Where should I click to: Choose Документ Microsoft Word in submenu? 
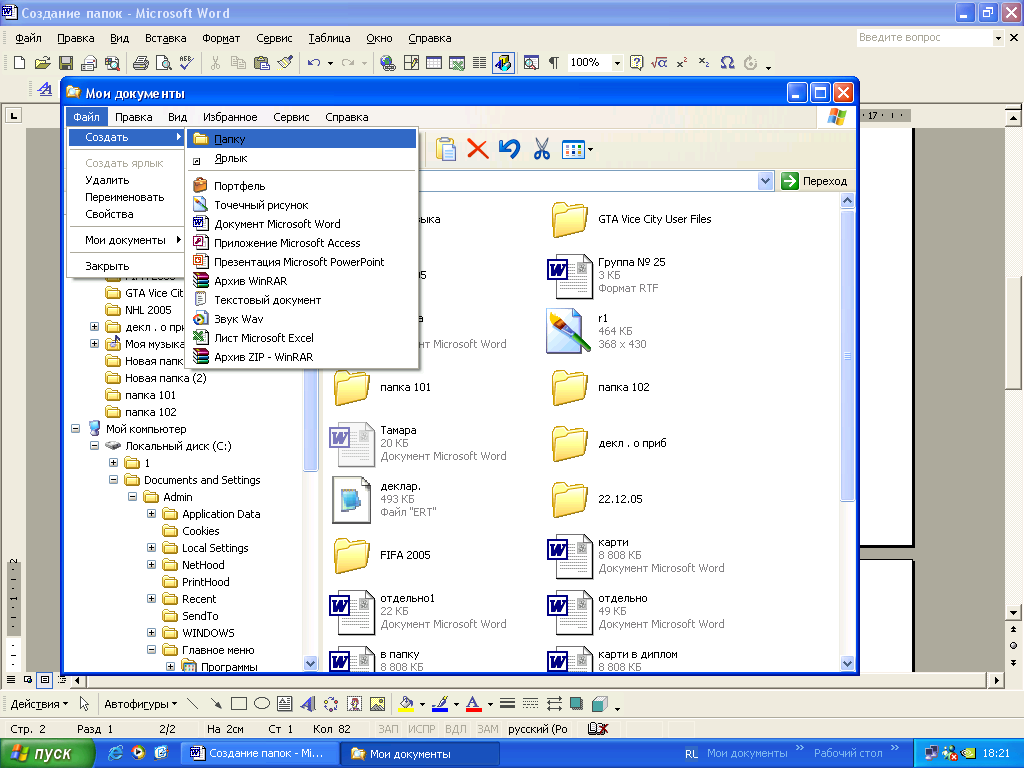[302, 224]
